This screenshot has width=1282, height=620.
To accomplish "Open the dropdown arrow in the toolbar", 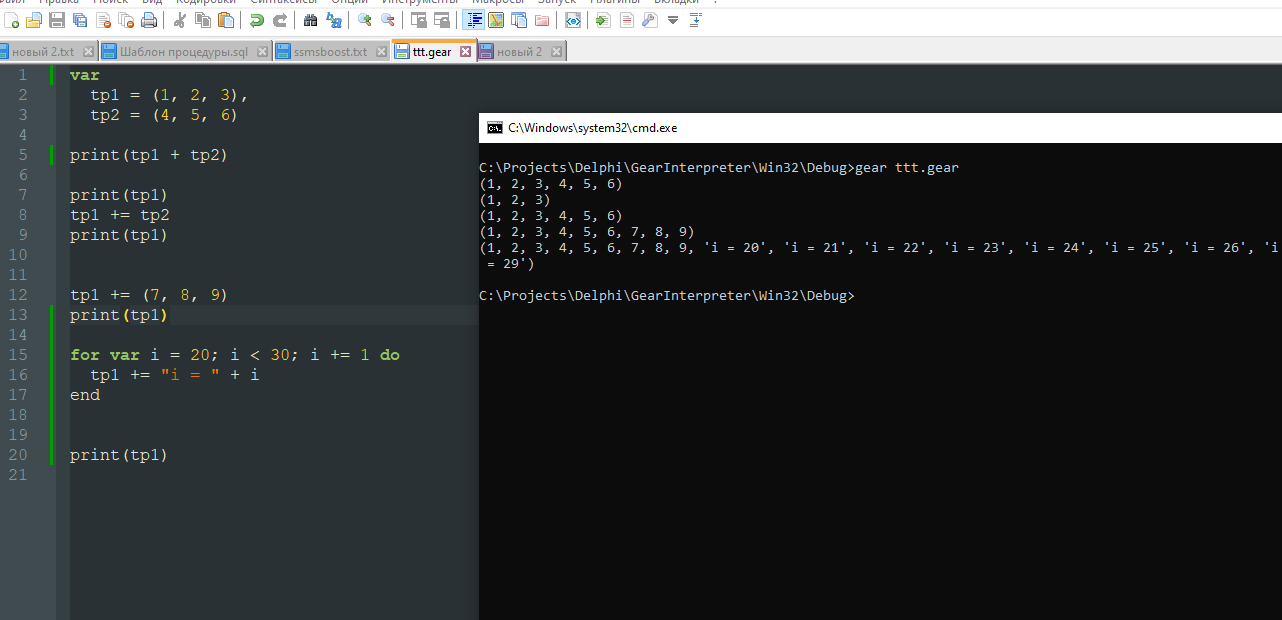I will click(672, 20).
